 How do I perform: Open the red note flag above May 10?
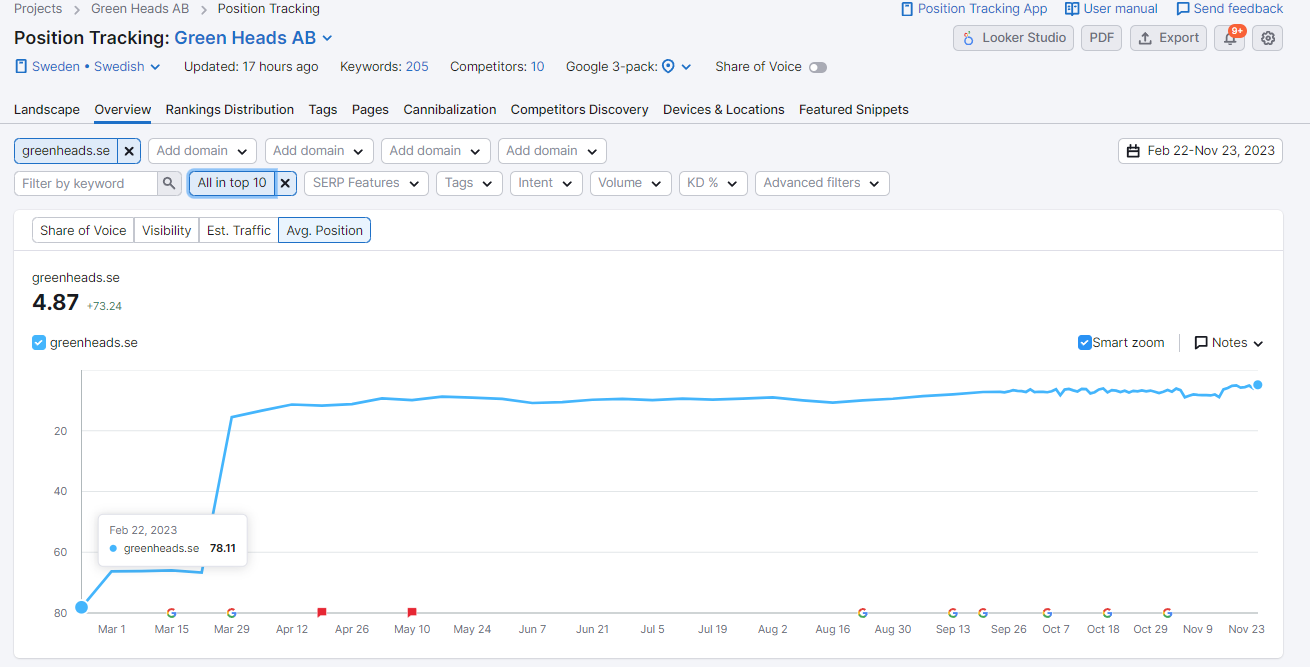point(412,612)
